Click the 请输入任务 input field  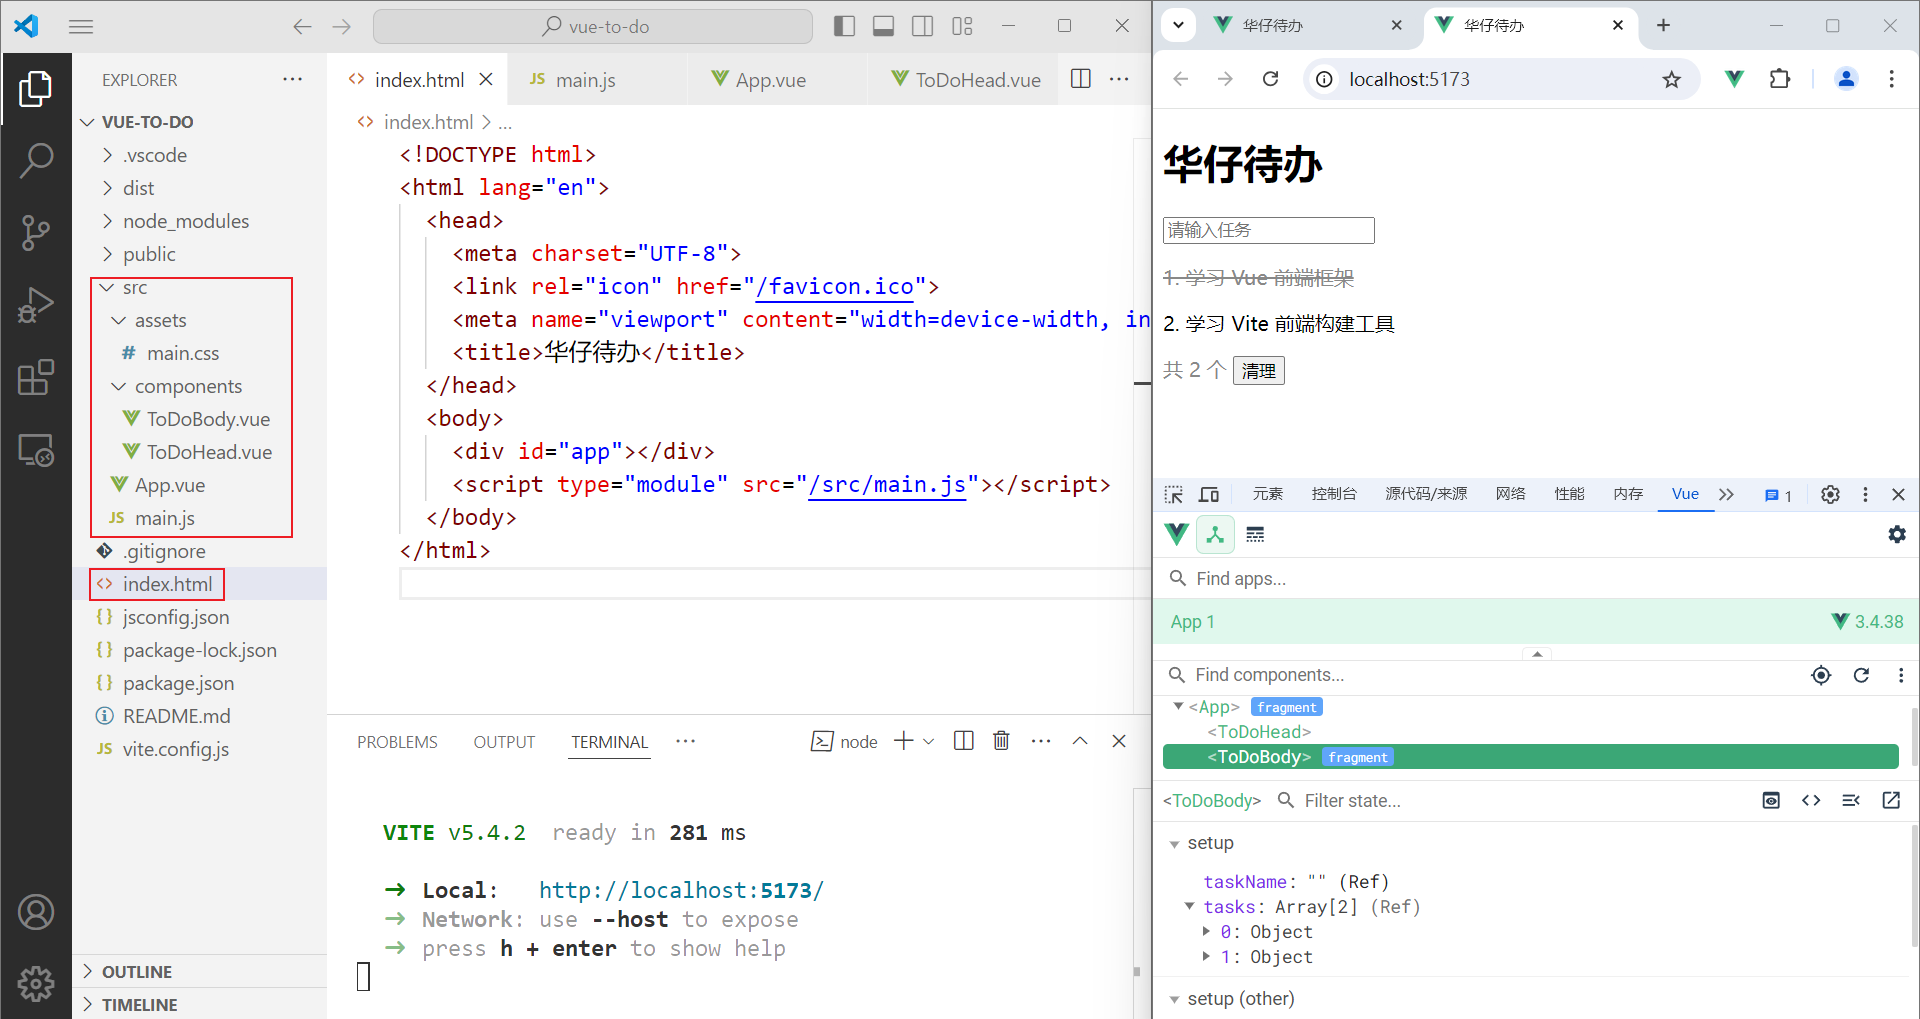point(1268,230)
